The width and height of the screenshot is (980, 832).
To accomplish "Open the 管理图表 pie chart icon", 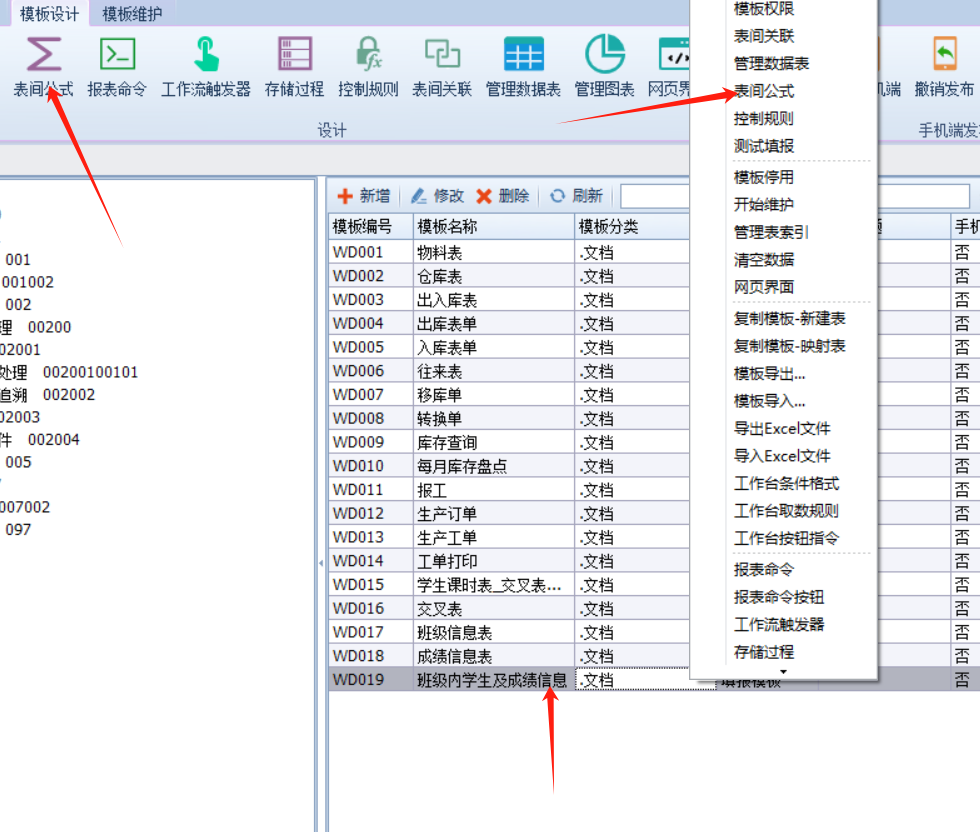I will (604, 55).
